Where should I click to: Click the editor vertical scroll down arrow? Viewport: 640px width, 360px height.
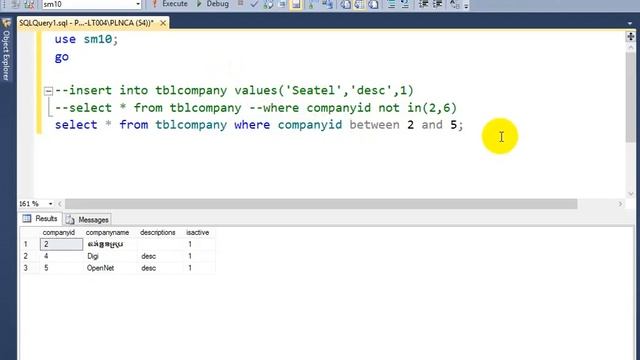pyautogui.click(x=630, y=193)
